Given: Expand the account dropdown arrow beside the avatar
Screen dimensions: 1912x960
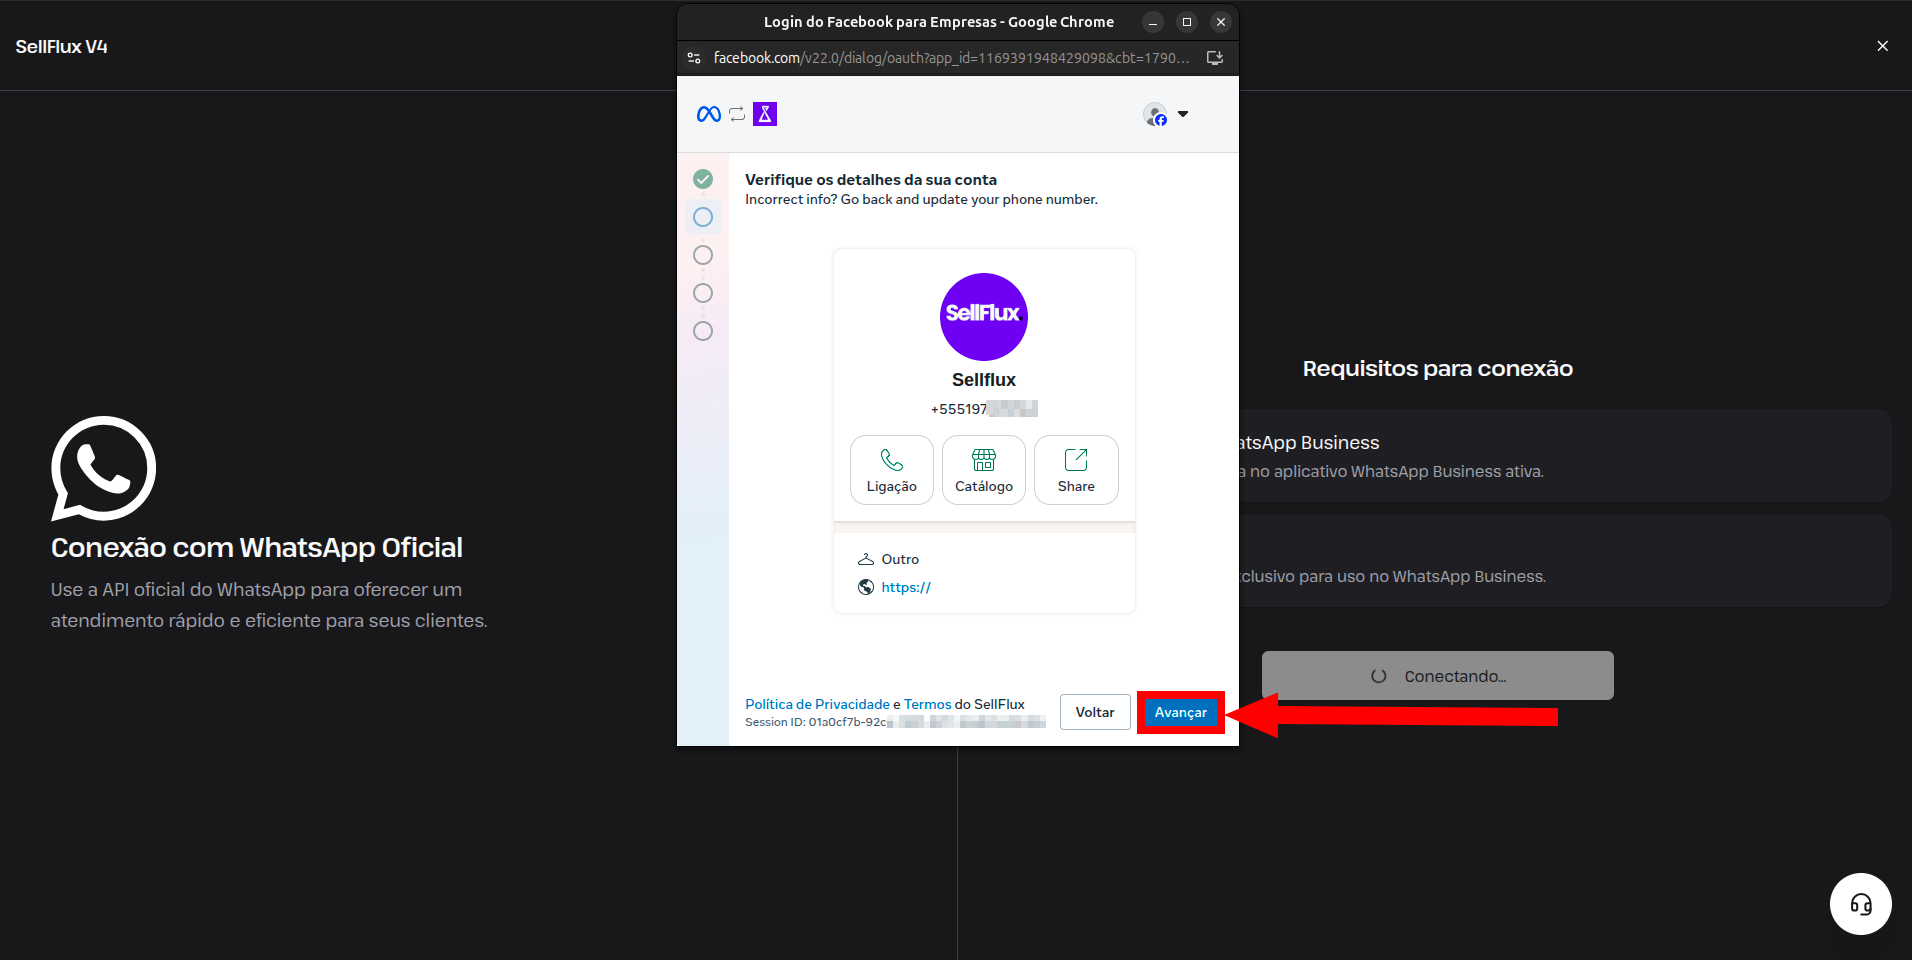Looking at the screenshot, I should [1183, 114].
